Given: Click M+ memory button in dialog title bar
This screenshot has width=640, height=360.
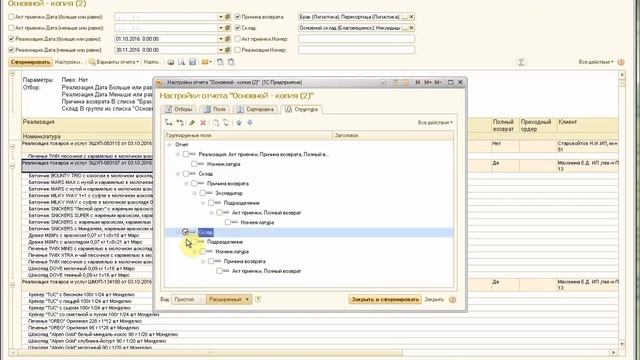Looking at the screenshot, I should (428, 82).
